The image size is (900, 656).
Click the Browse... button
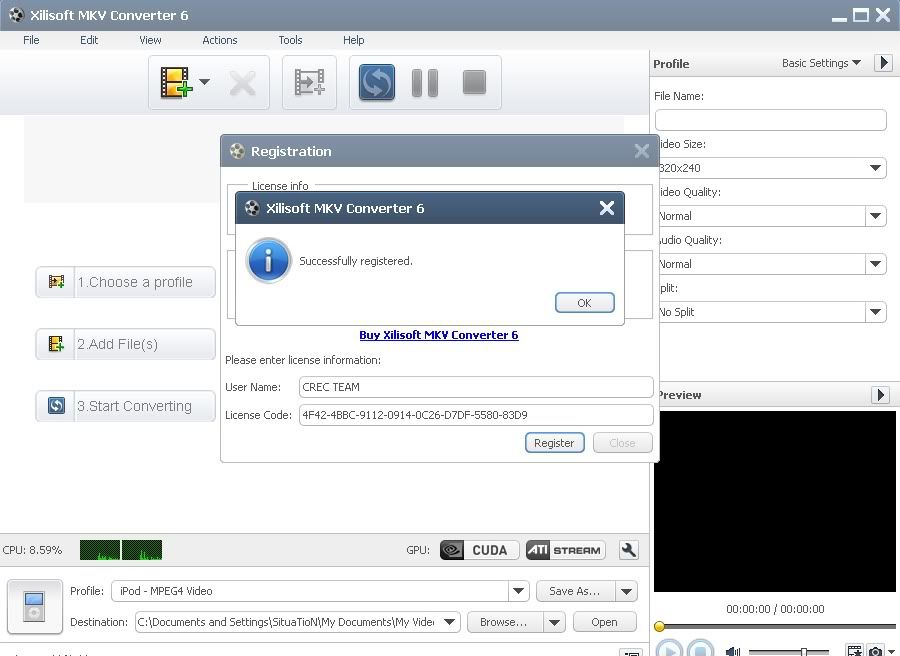click(x=505, y=622)
